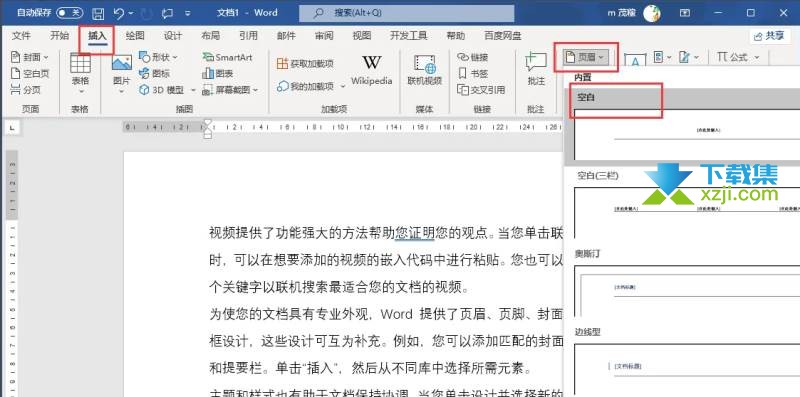
Task: Open the 页眉 header dropdown
Action: coord(585,57)
